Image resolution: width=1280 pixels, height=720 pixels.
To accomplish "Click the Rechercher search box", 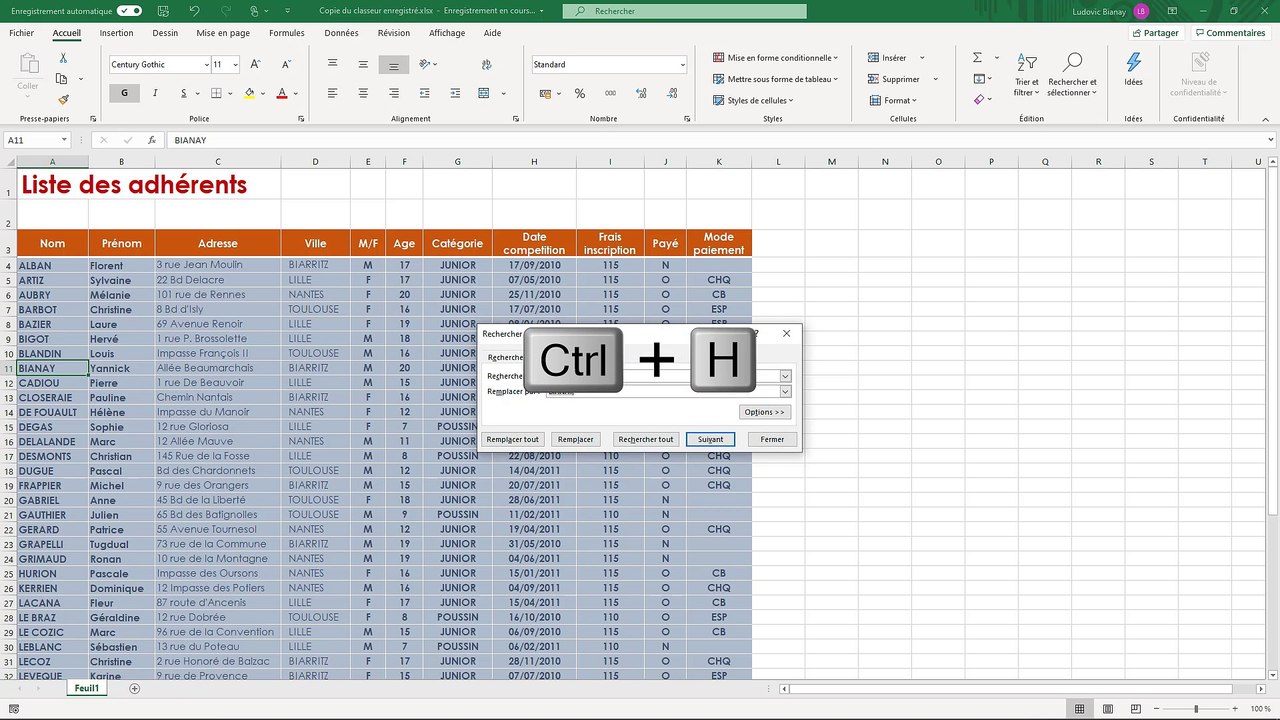I will click(684, 11).
